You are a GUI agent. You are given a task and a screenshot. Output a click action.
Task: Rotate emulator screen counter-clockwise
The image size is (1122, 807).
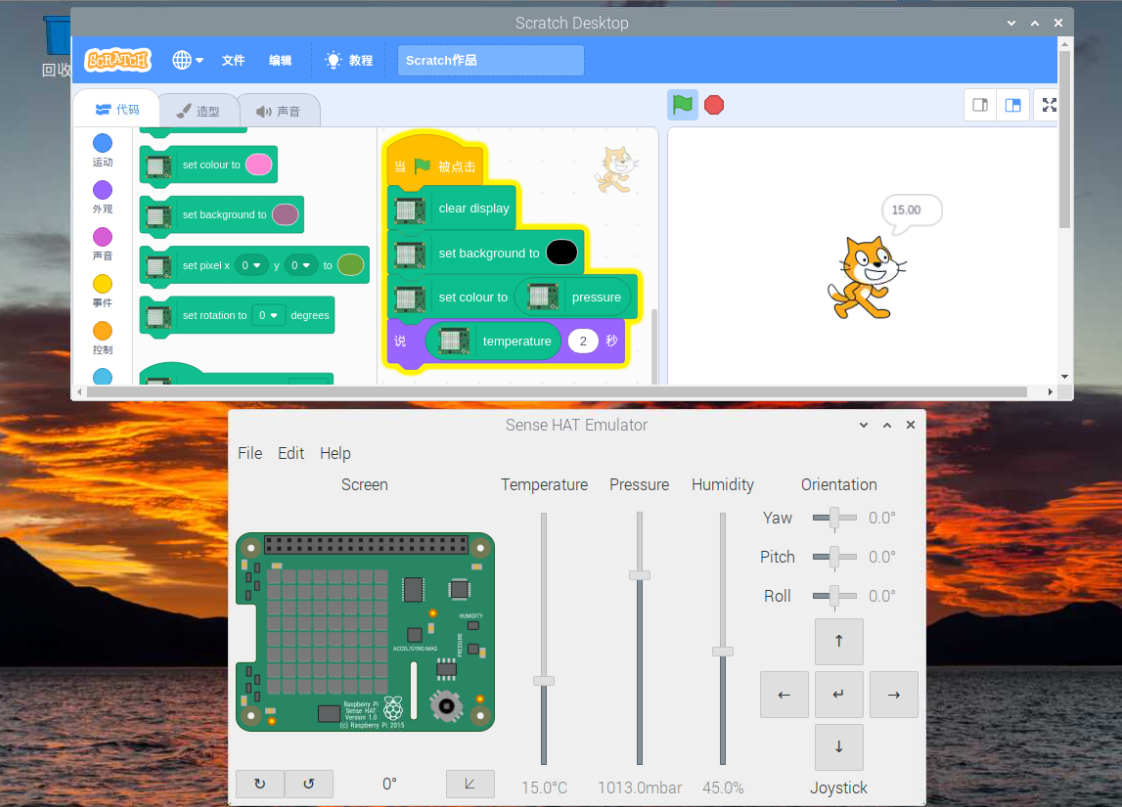[309, 784]
